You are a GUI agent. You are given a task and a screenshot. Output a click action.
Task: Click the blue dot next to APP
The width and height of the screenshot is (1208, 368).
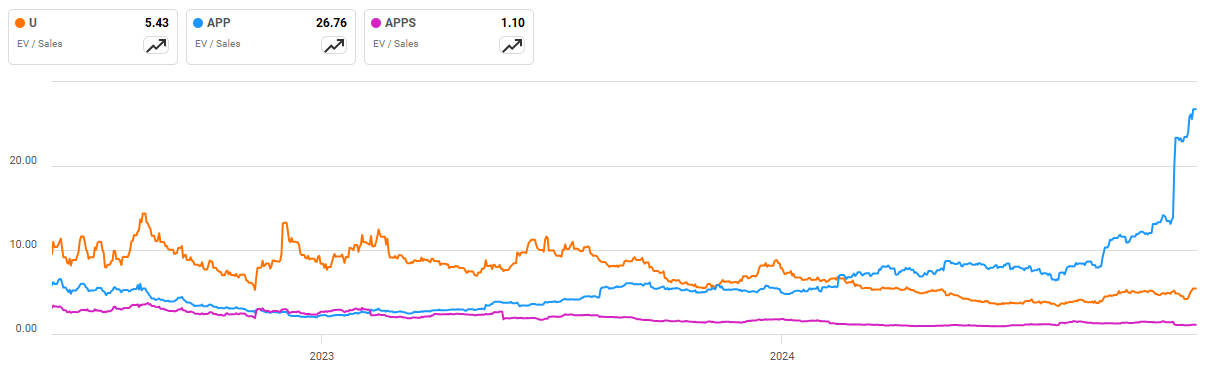point(199,23)
